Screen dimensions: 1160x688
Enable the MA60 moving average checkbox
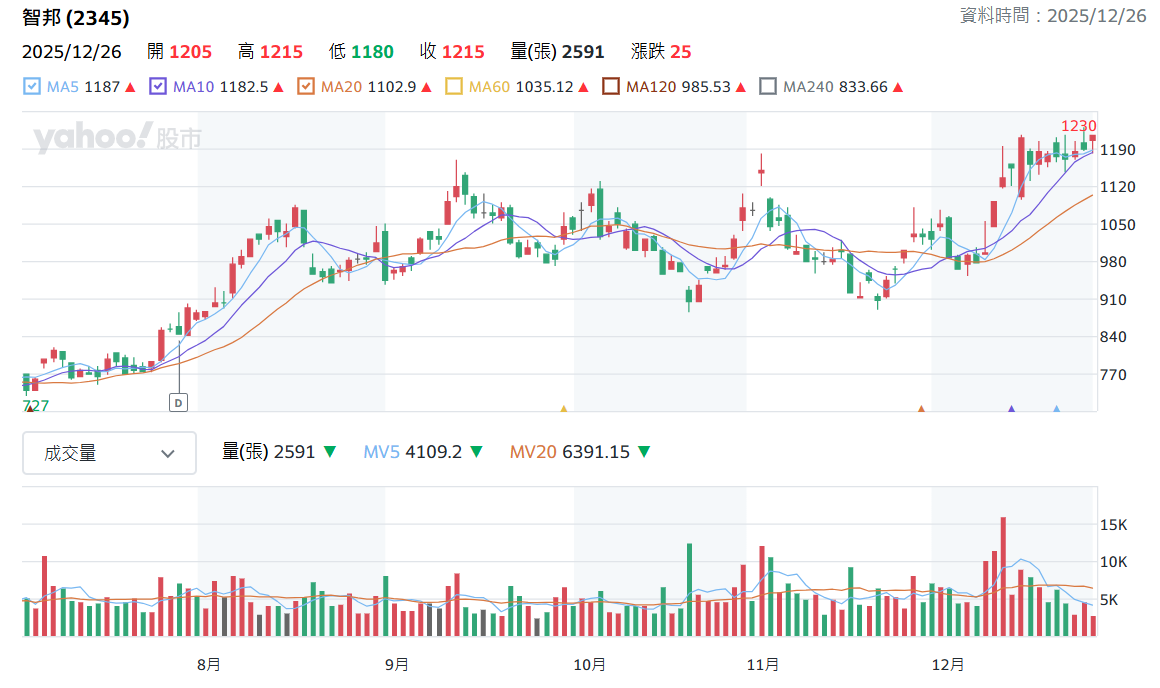pos(453,87)
